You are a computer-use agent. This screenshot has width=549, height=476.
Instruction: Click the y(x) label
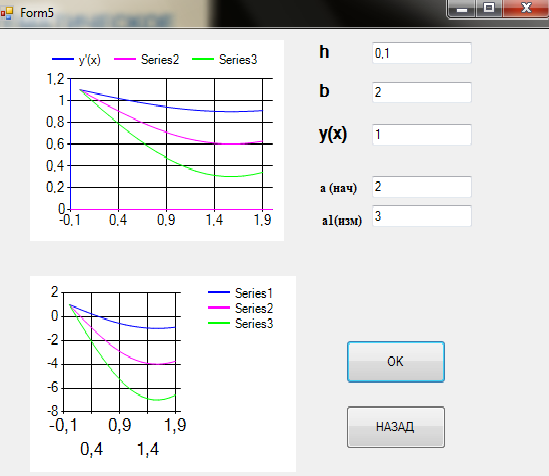[x=333, y=134]
